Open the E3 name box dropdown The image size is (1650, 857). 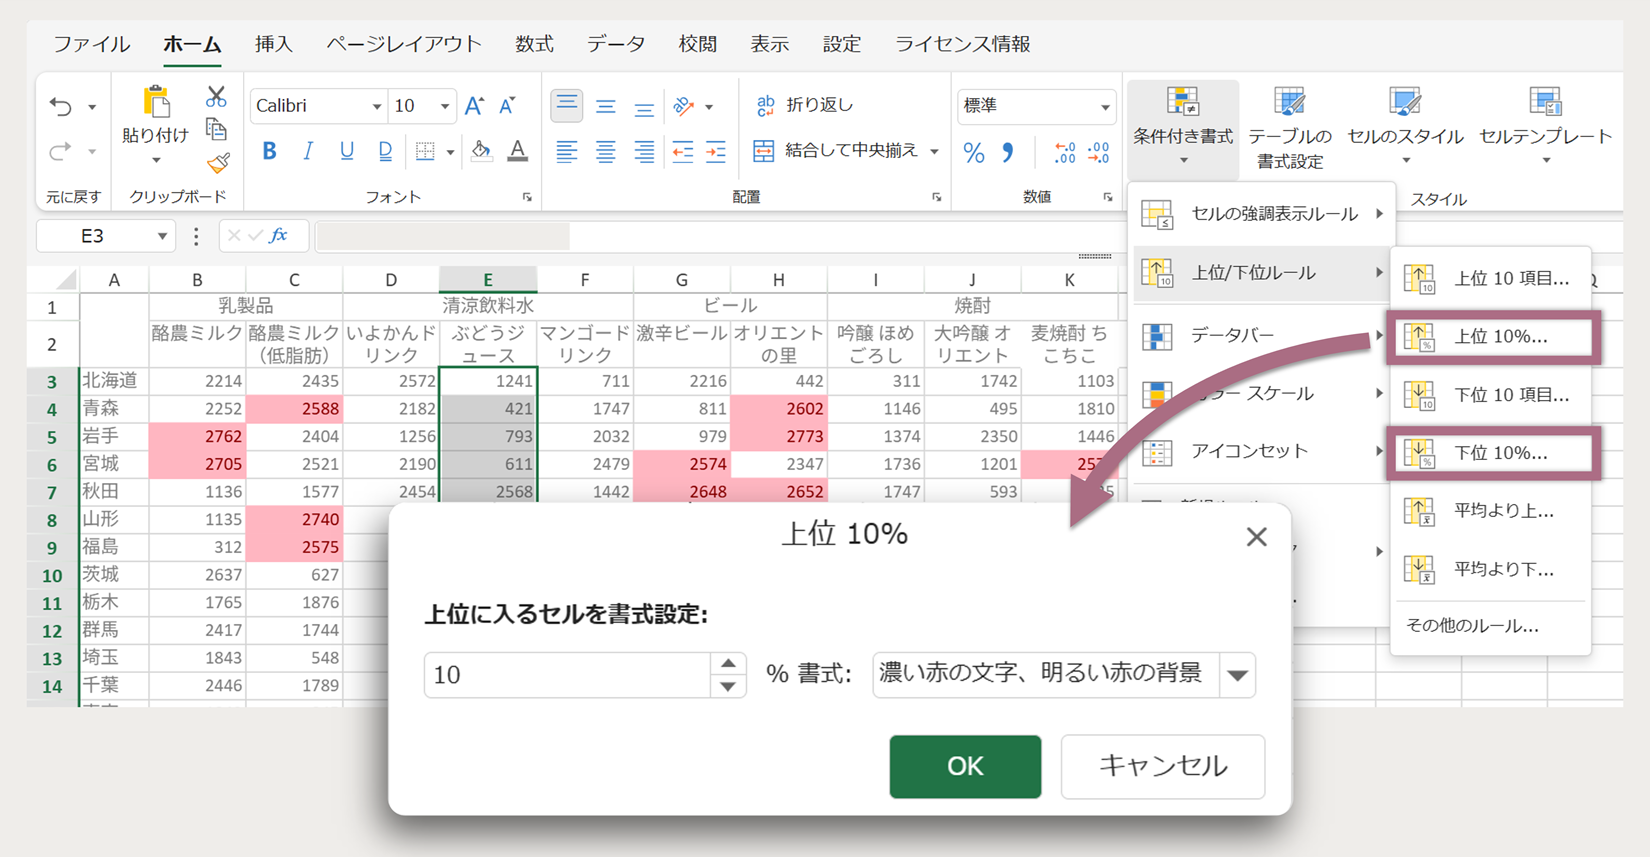[162, 236]
